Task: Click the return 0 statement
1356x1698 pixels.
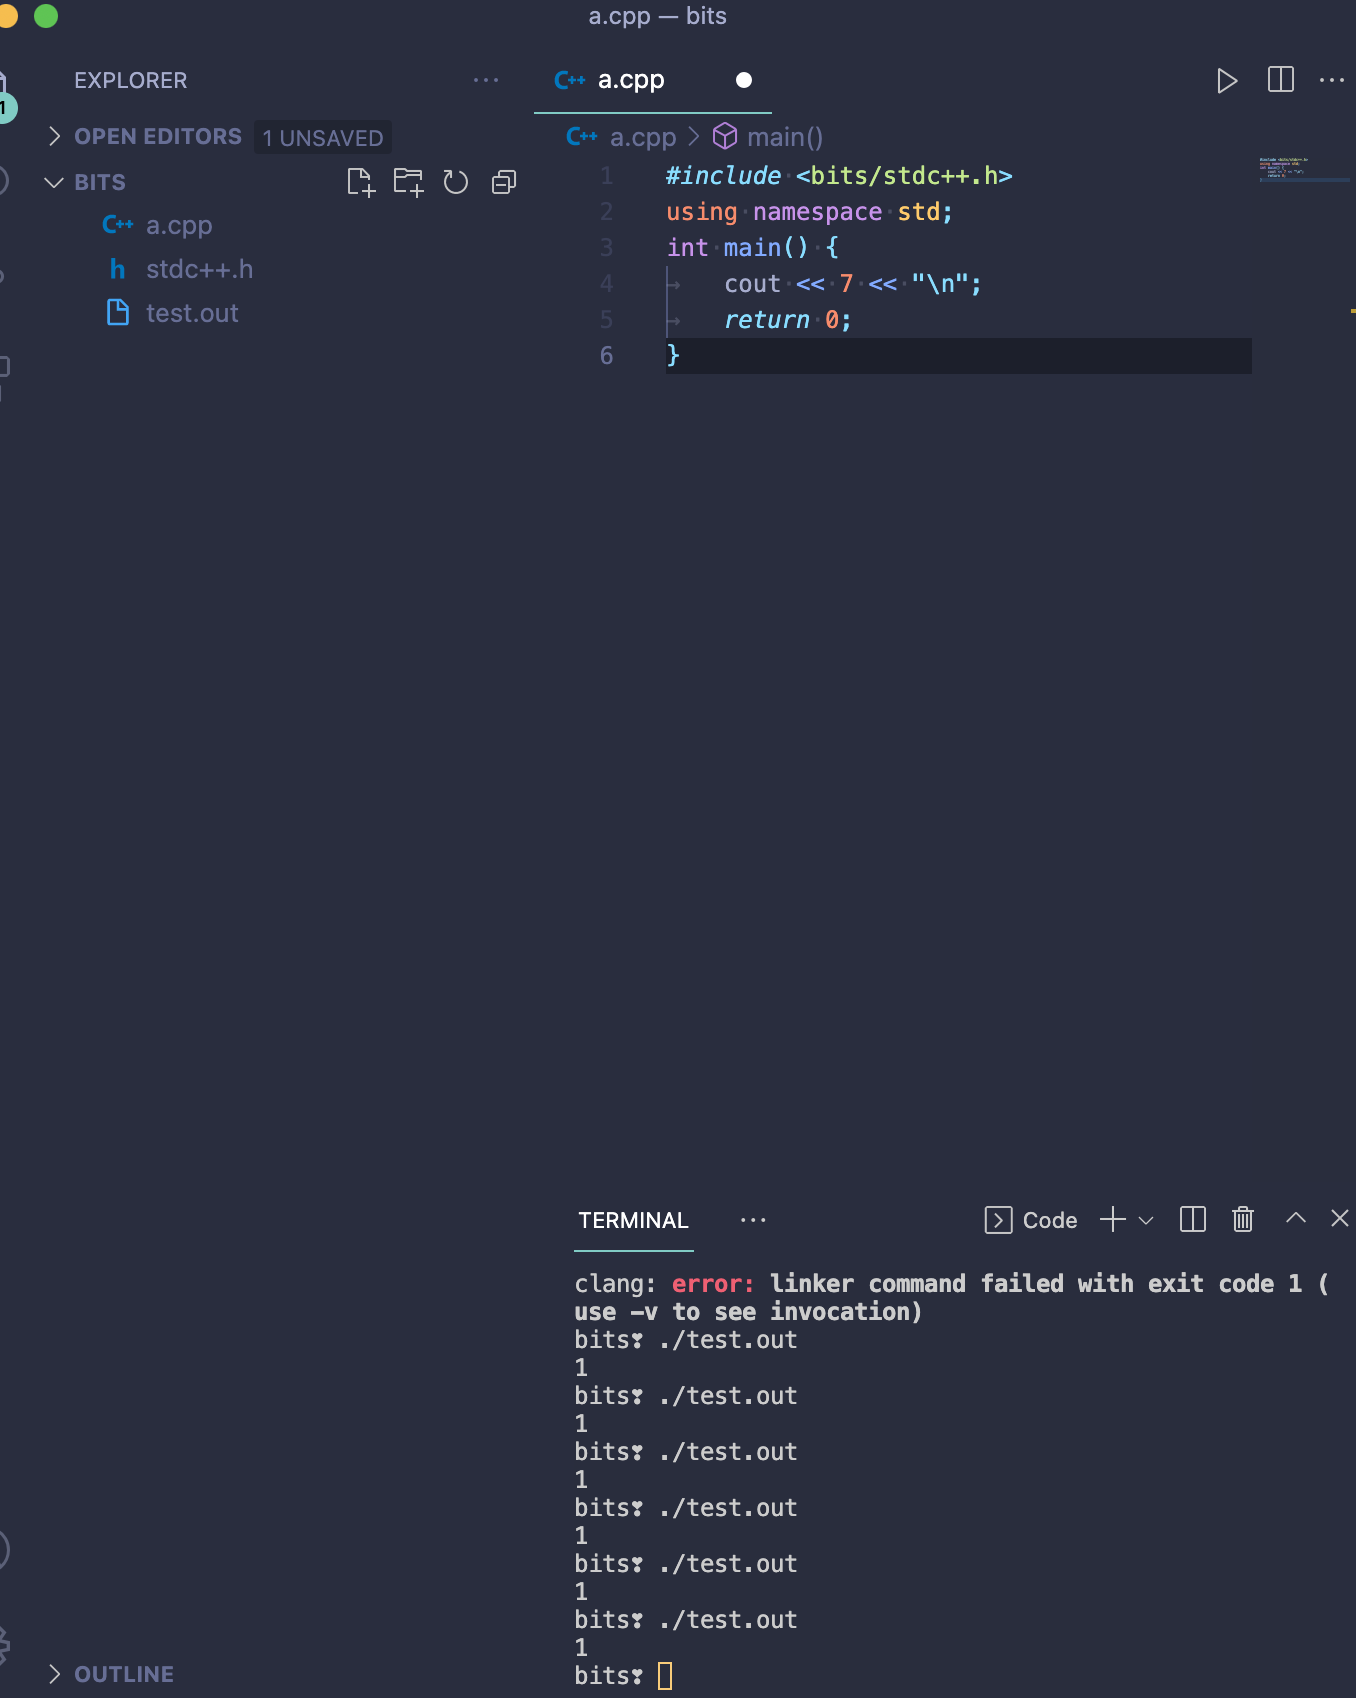Action: pos(788,320)
